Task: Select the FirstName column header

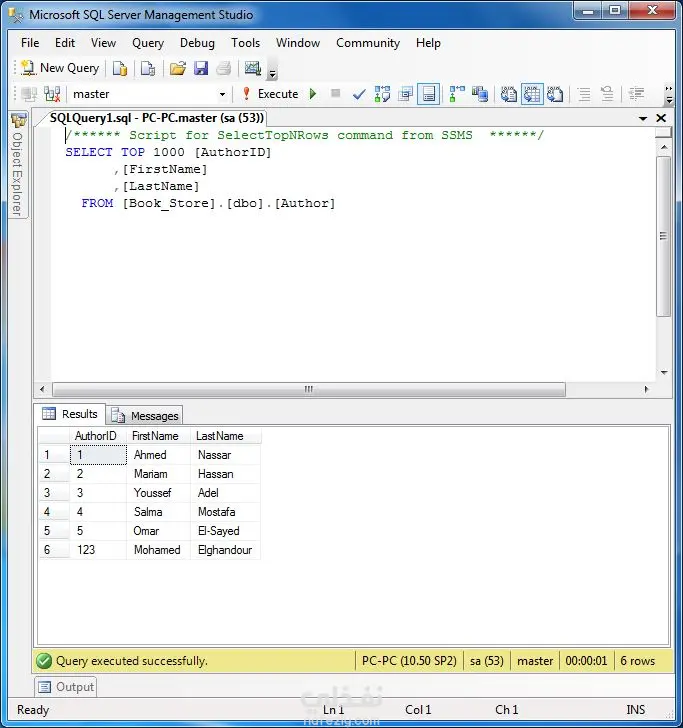Action: pos(158,436)
